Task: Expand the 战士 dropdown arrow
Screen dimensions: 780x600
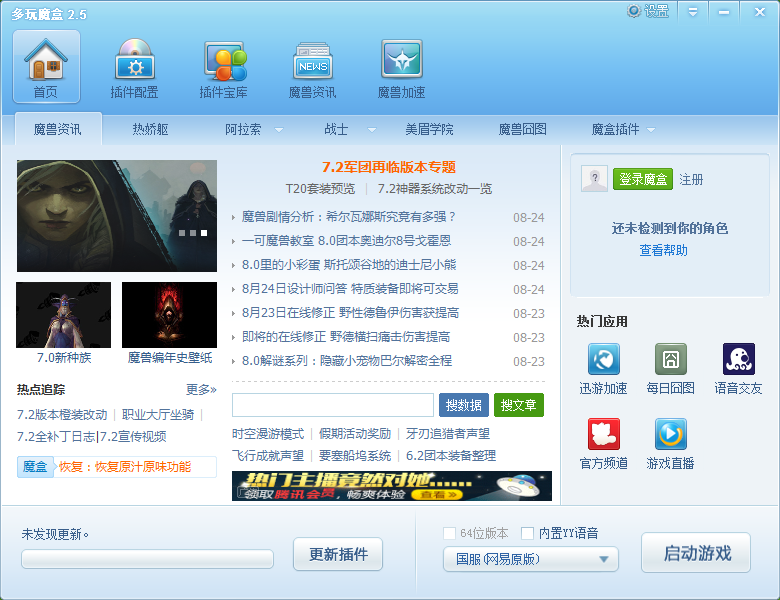Action: 372,130
